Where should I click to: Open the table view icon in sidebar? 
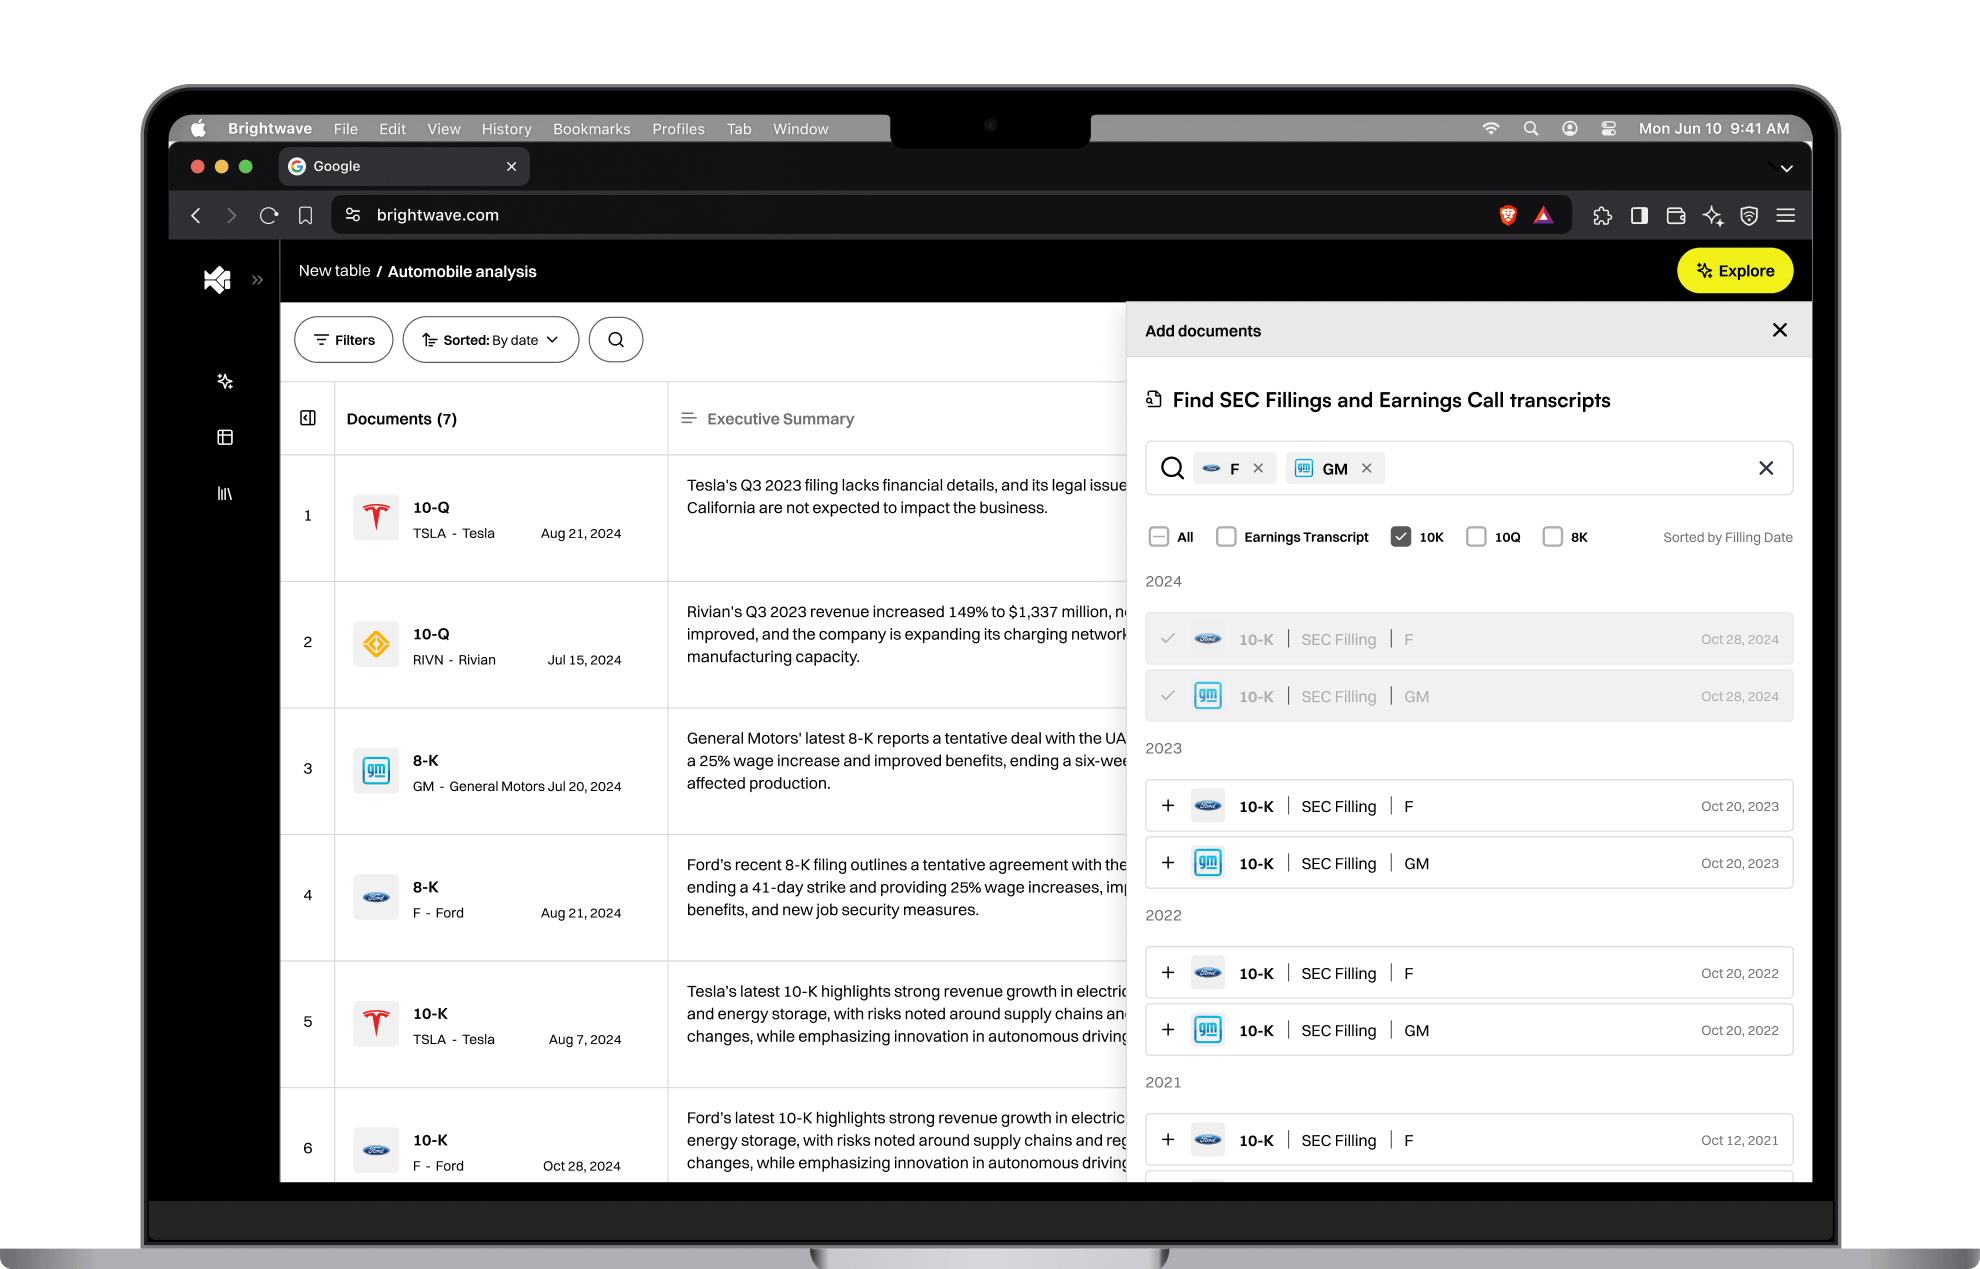(225, 437)
